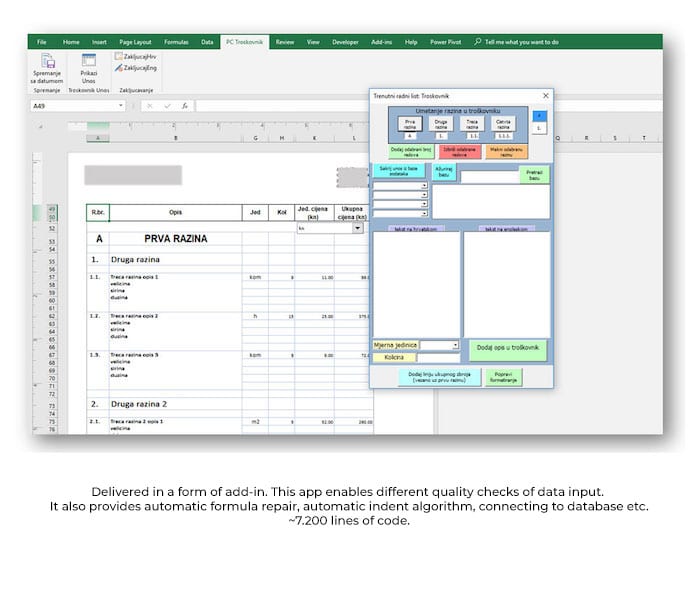Click the Pretraži bazu button

pyautogui.click(x=534, y=175)
